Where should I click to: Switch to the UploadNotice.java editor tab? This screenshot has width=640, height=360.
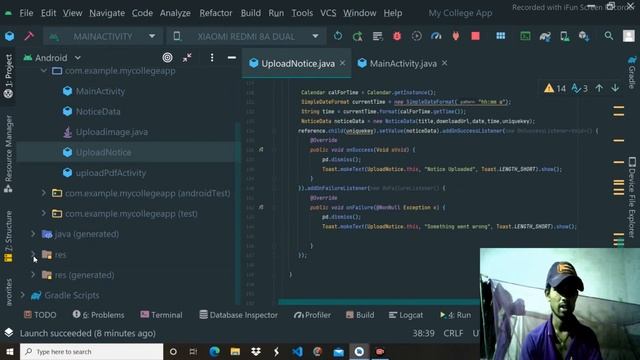click(298, 63)
